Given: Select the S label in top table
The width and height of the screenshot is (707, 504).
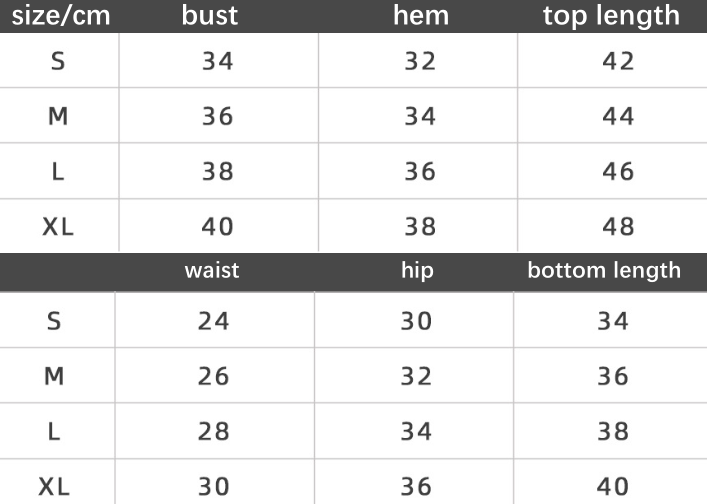Looking at the screenshot, I should pyautogui.click(x=58, y=62).
